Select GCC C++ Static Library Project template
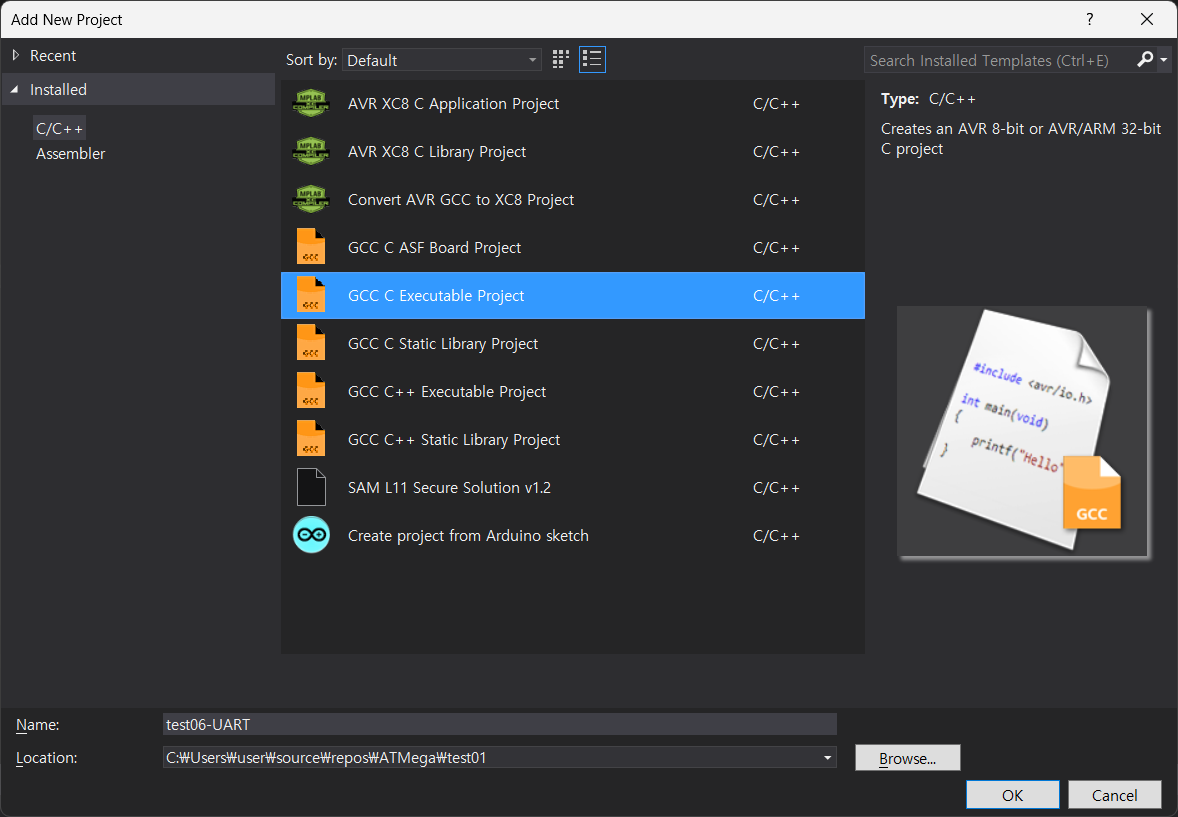This screenshot has height=817, width=1178. click(572, 440)
